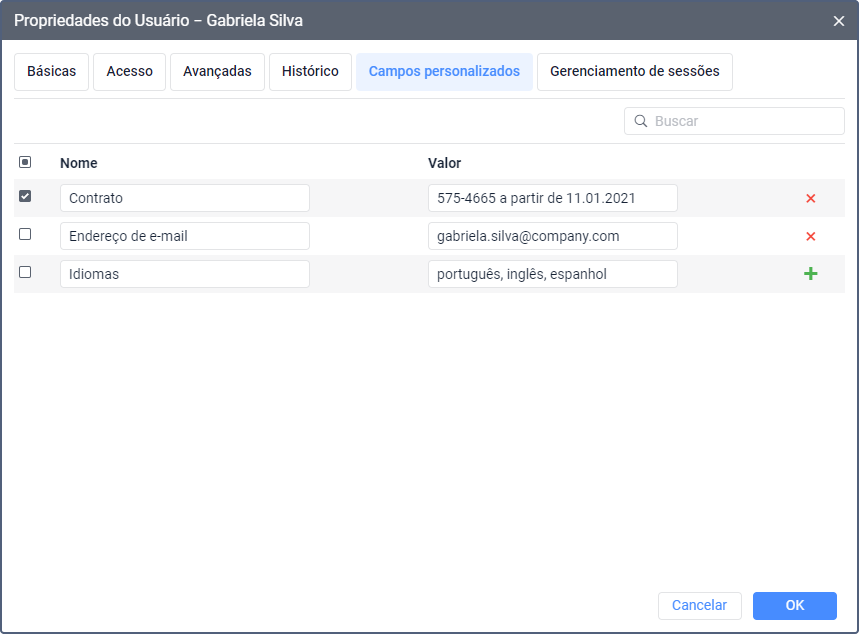Go to the Avançadas tab

[x=217, y=72]
